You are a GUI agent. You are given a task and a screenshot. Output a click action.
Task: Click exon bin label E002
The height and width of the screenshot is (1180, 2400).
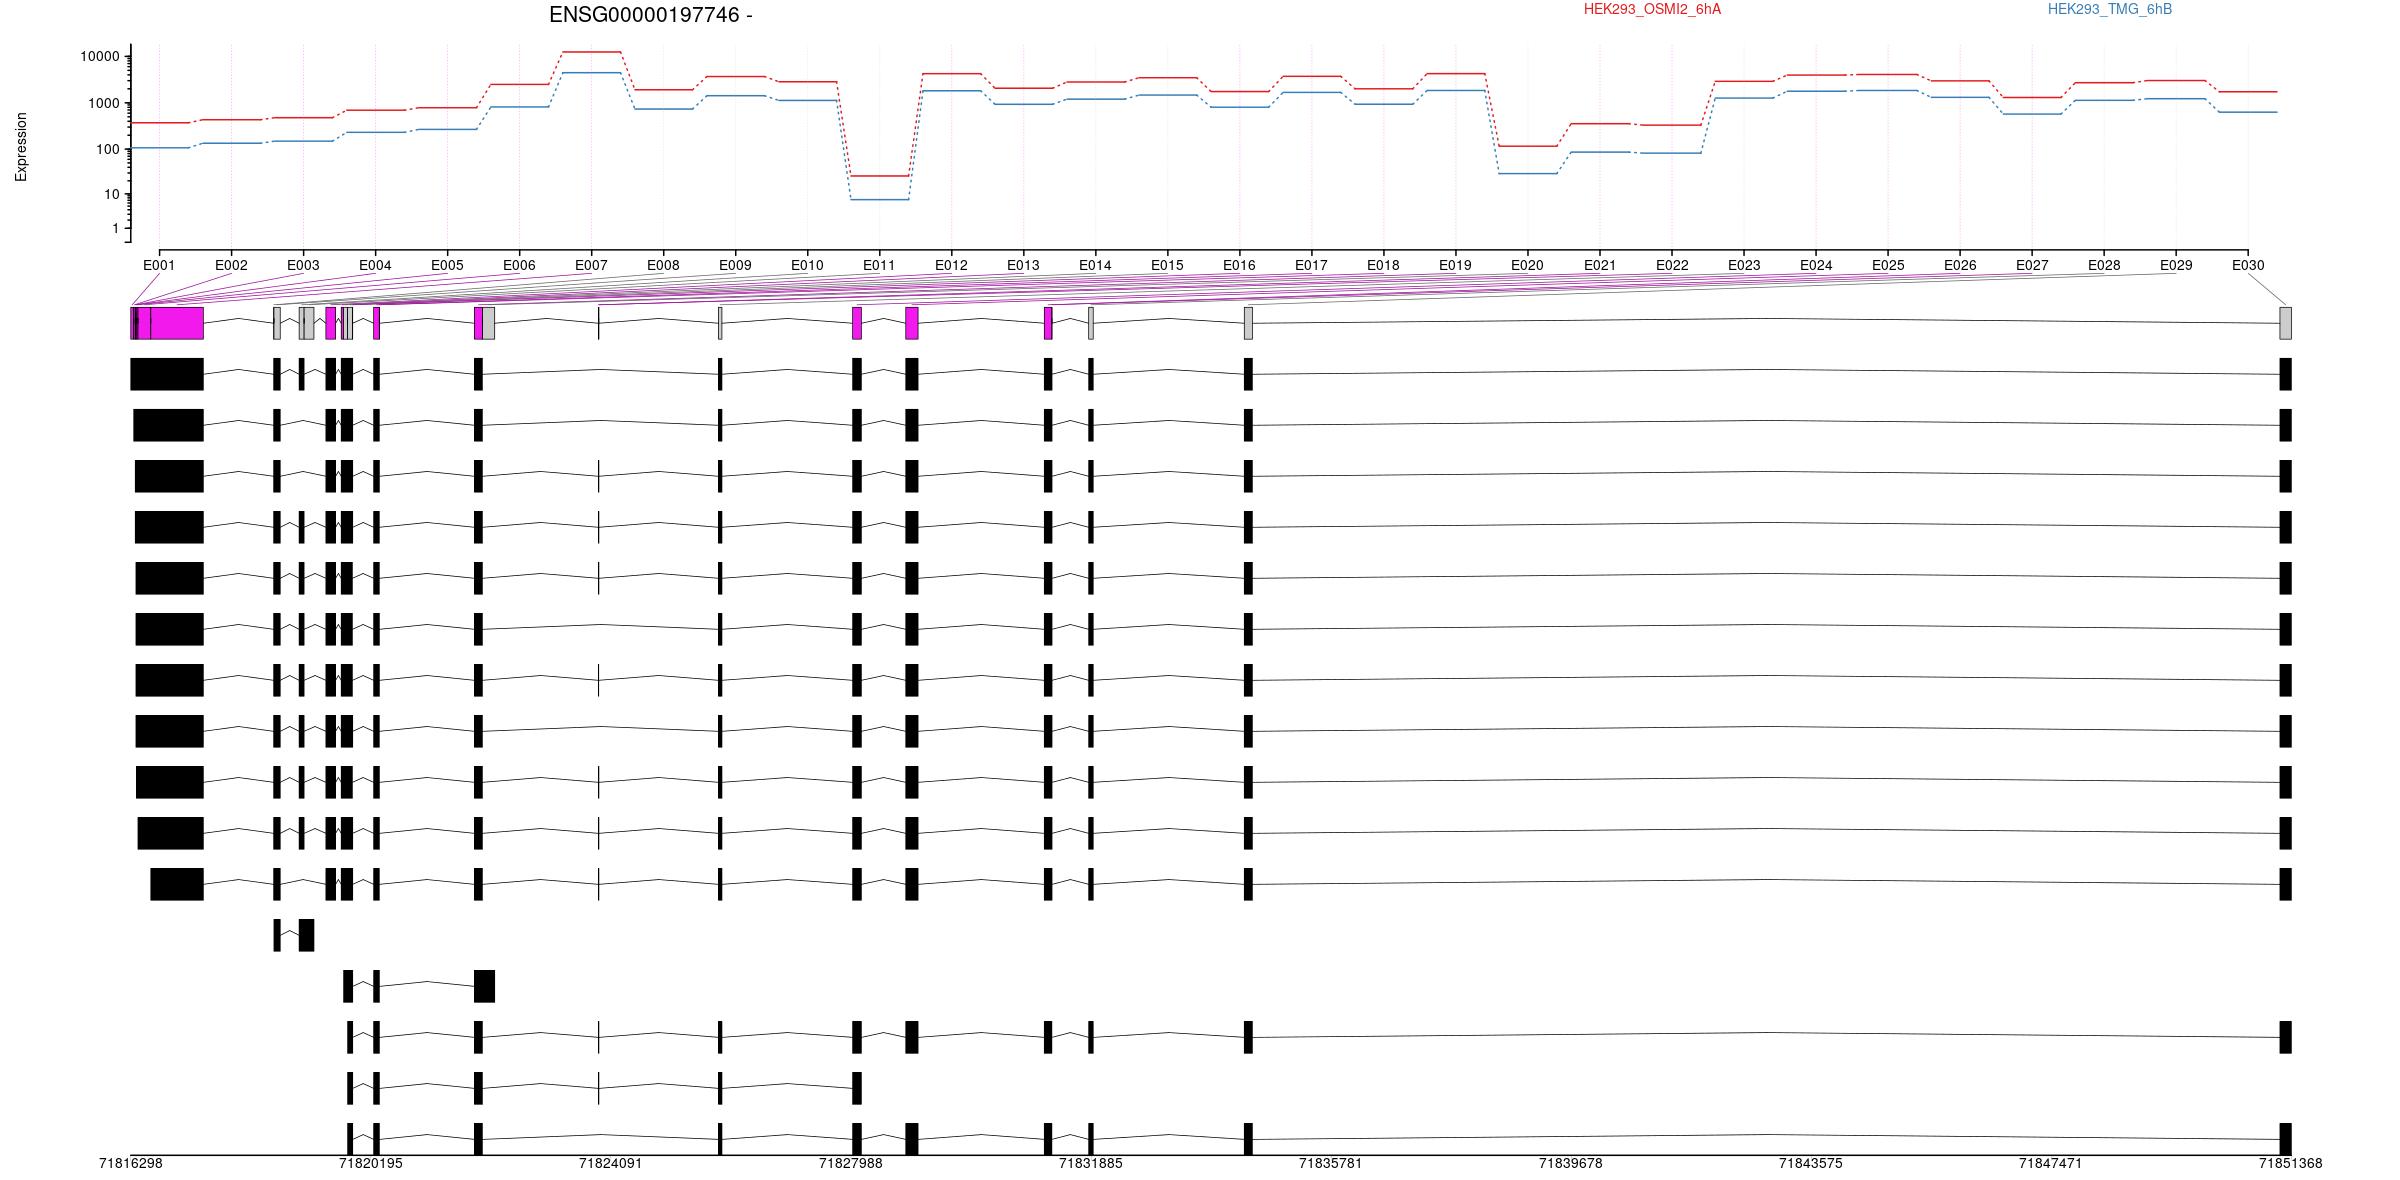point(231,265)
